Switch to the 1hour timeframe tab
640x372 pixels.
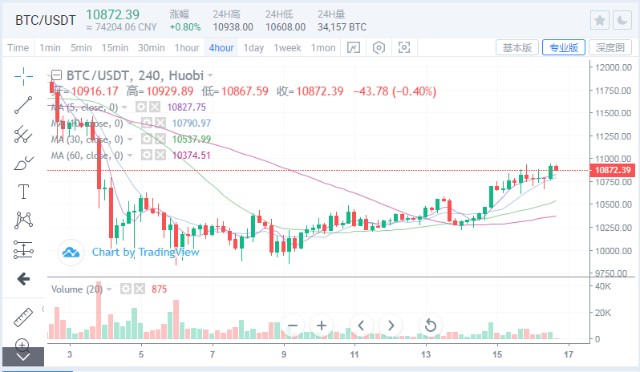click(x=187, y=48)
